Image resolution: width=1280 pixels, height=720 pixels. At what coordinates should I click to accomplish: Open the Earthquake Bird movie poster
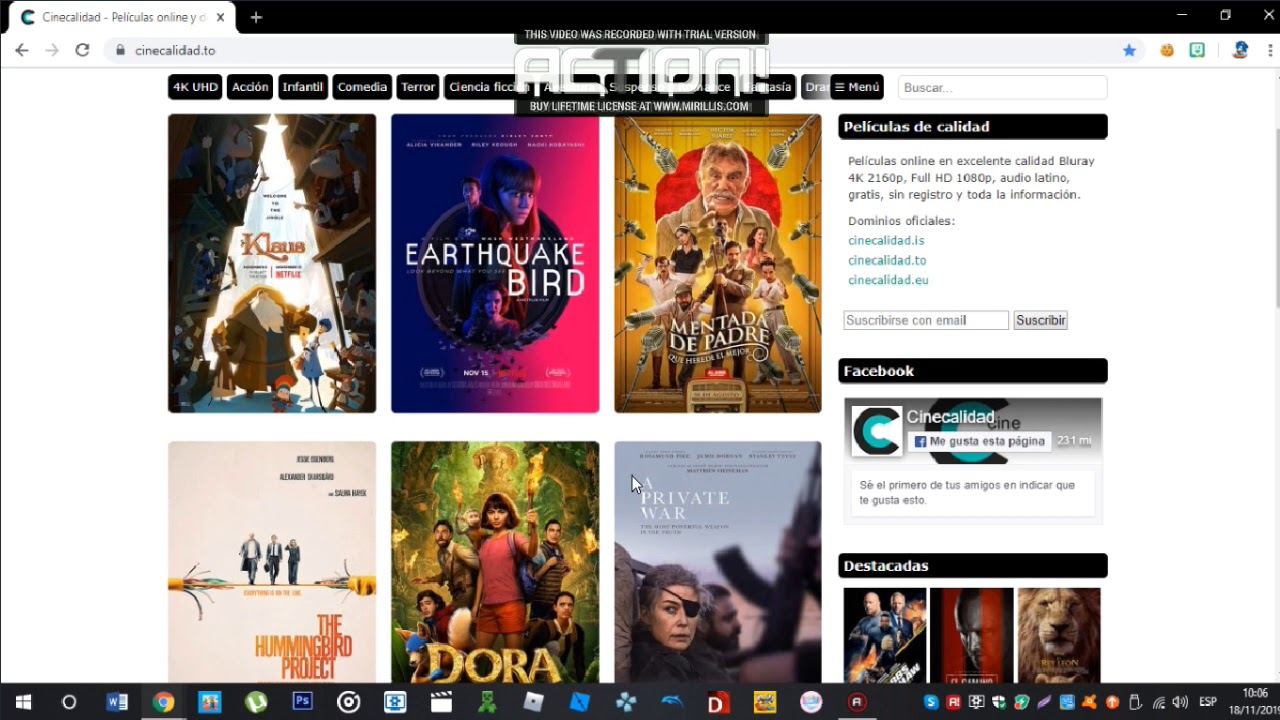click(x=494, y=262)
